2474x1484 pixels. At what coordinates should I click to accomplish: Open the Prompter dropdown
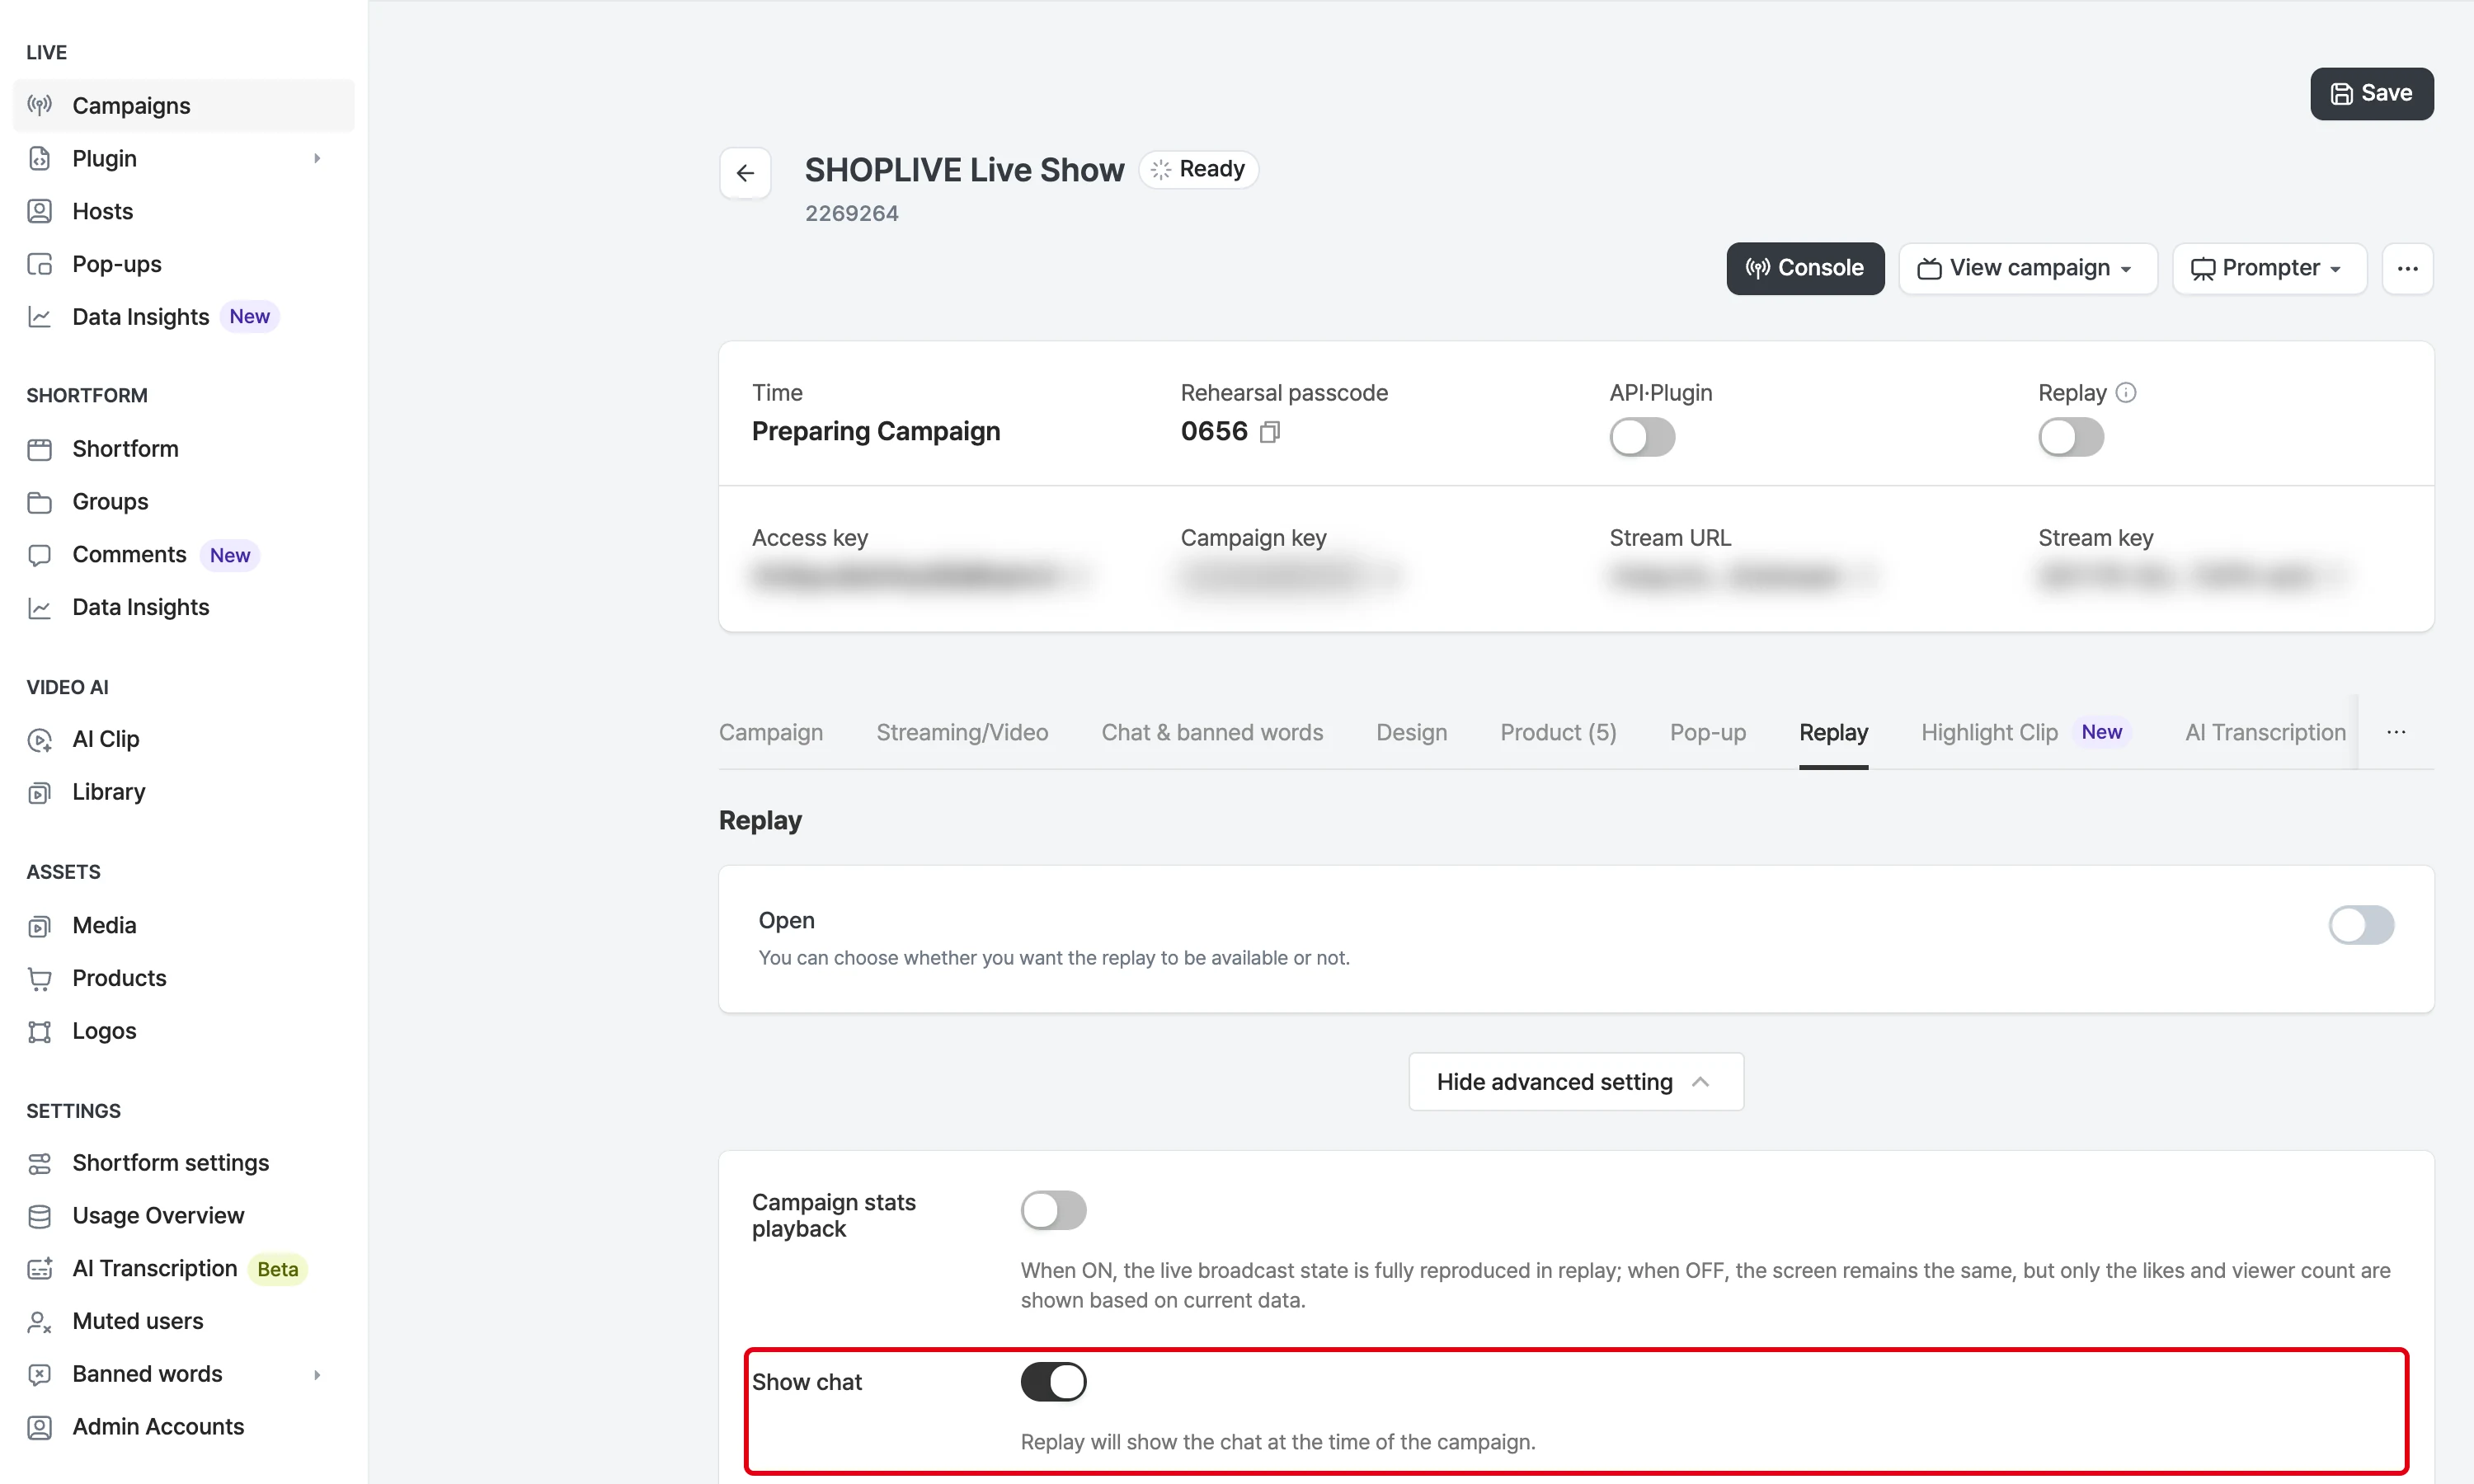coord(2269,268)
